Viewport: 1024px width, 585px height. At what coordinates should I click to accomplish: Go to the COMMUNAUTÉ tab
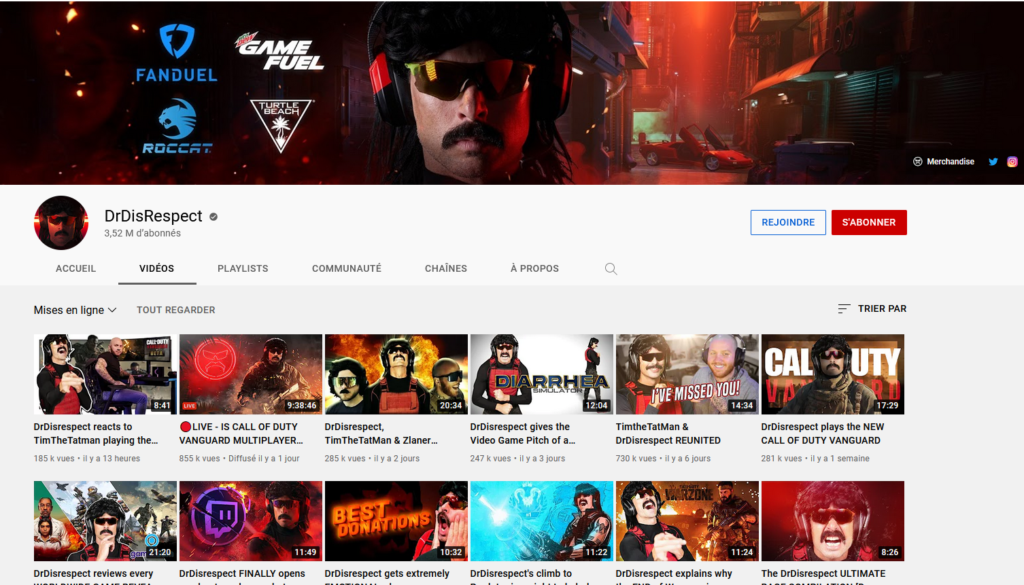(347, 268)
